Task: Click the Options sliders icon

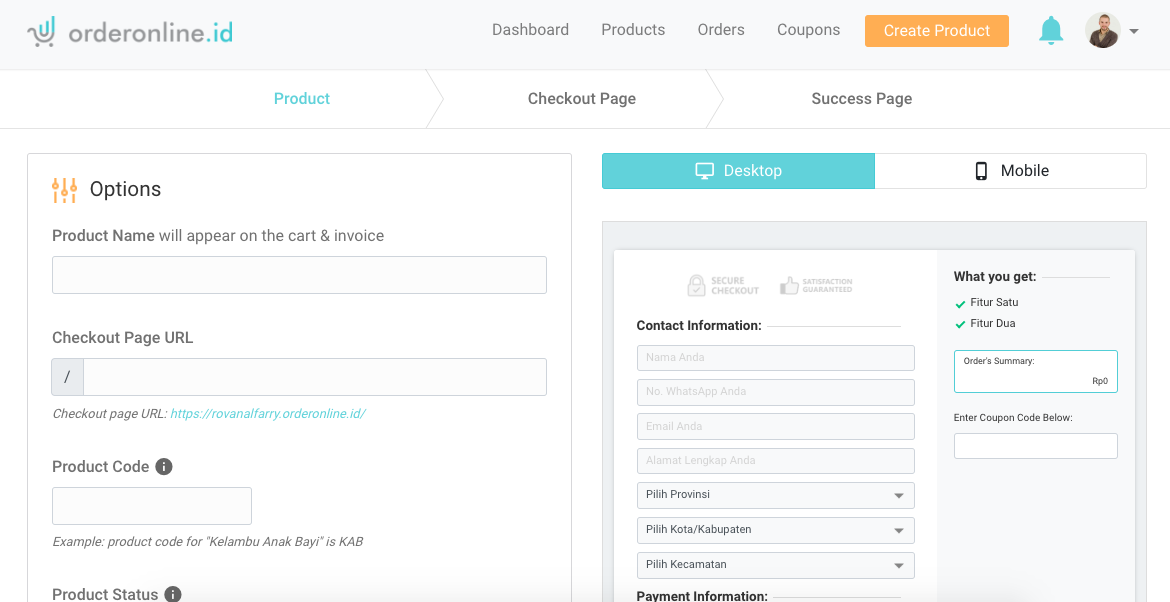Action: pos(64,189)
